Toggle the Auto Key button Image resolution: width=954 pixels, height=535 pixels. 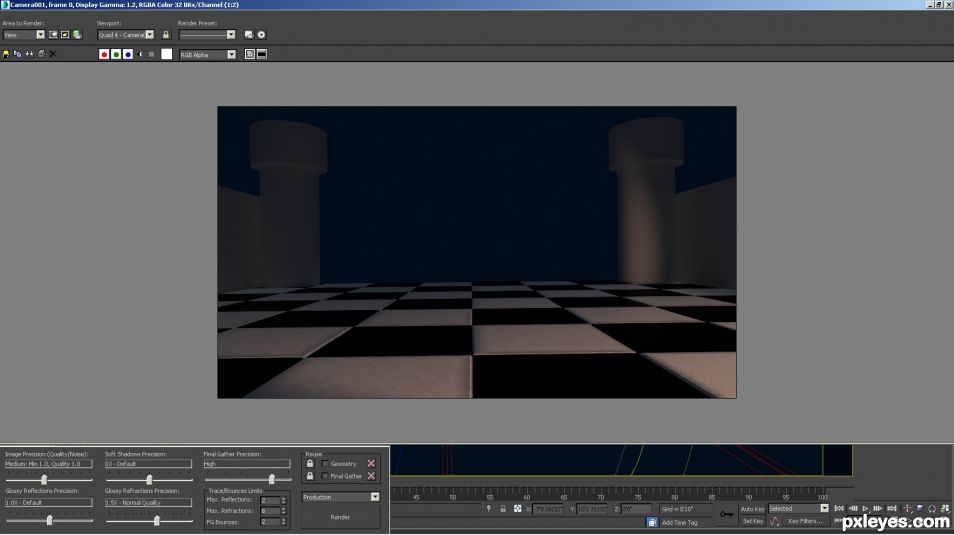click(752, 509)
